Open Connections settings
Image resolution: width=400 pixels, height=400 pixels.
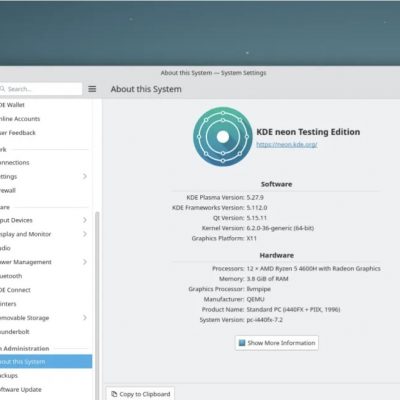[46, 162]
